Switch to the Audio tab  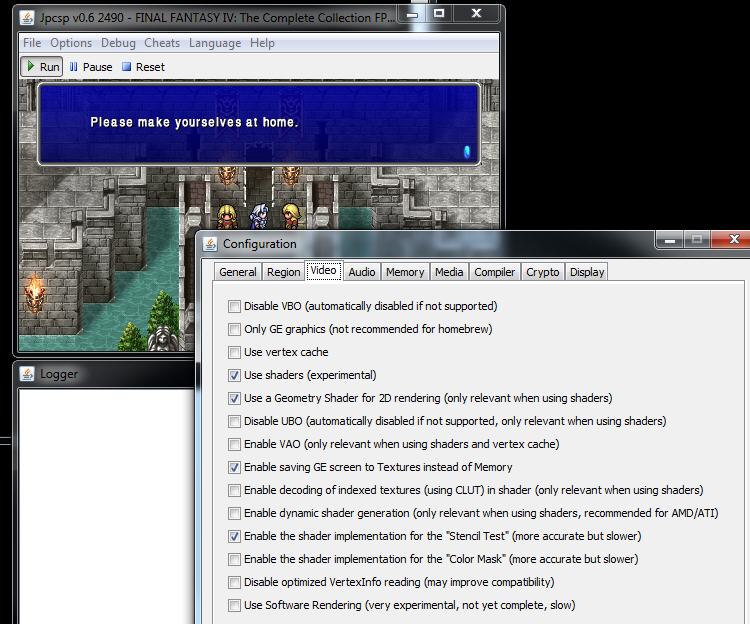pyautogui.click(x=361, y=272)
